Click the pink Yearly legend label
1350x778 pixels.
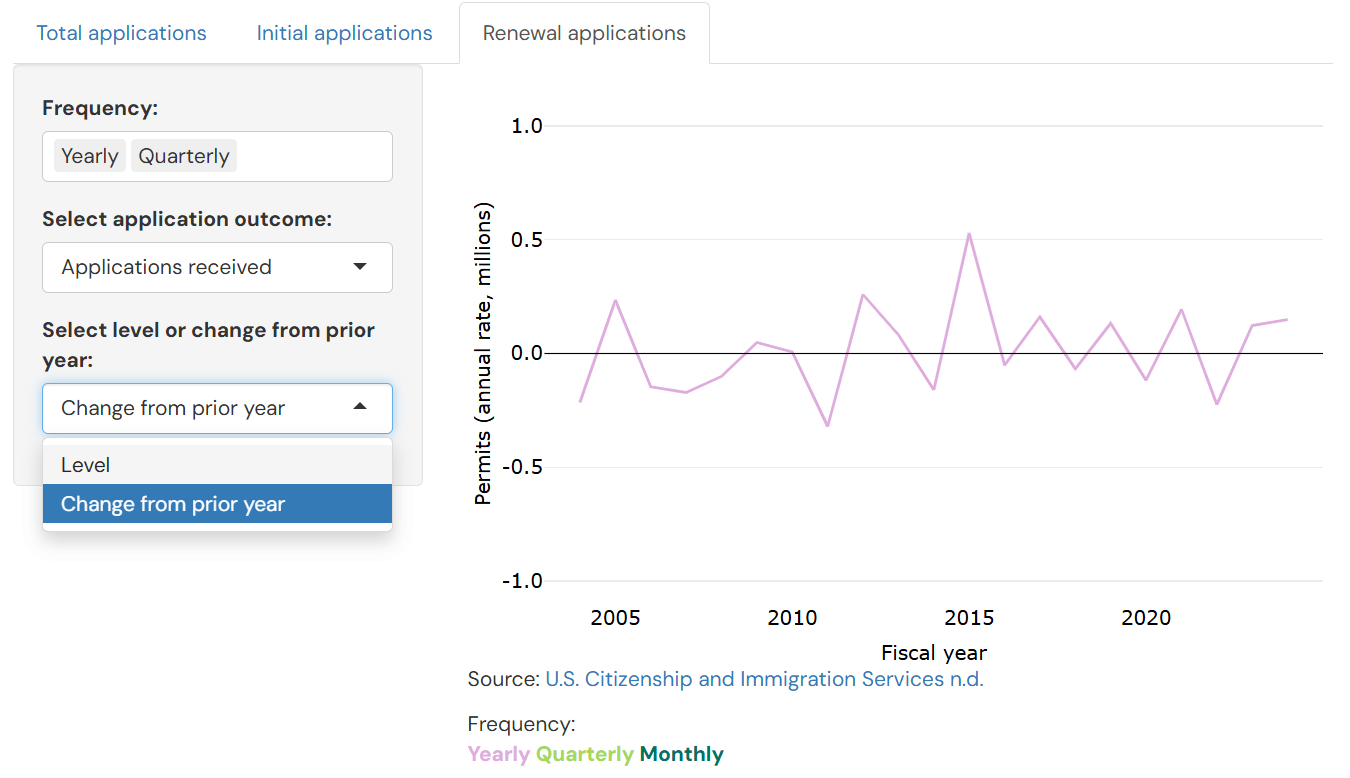click(x=498, y=754)
